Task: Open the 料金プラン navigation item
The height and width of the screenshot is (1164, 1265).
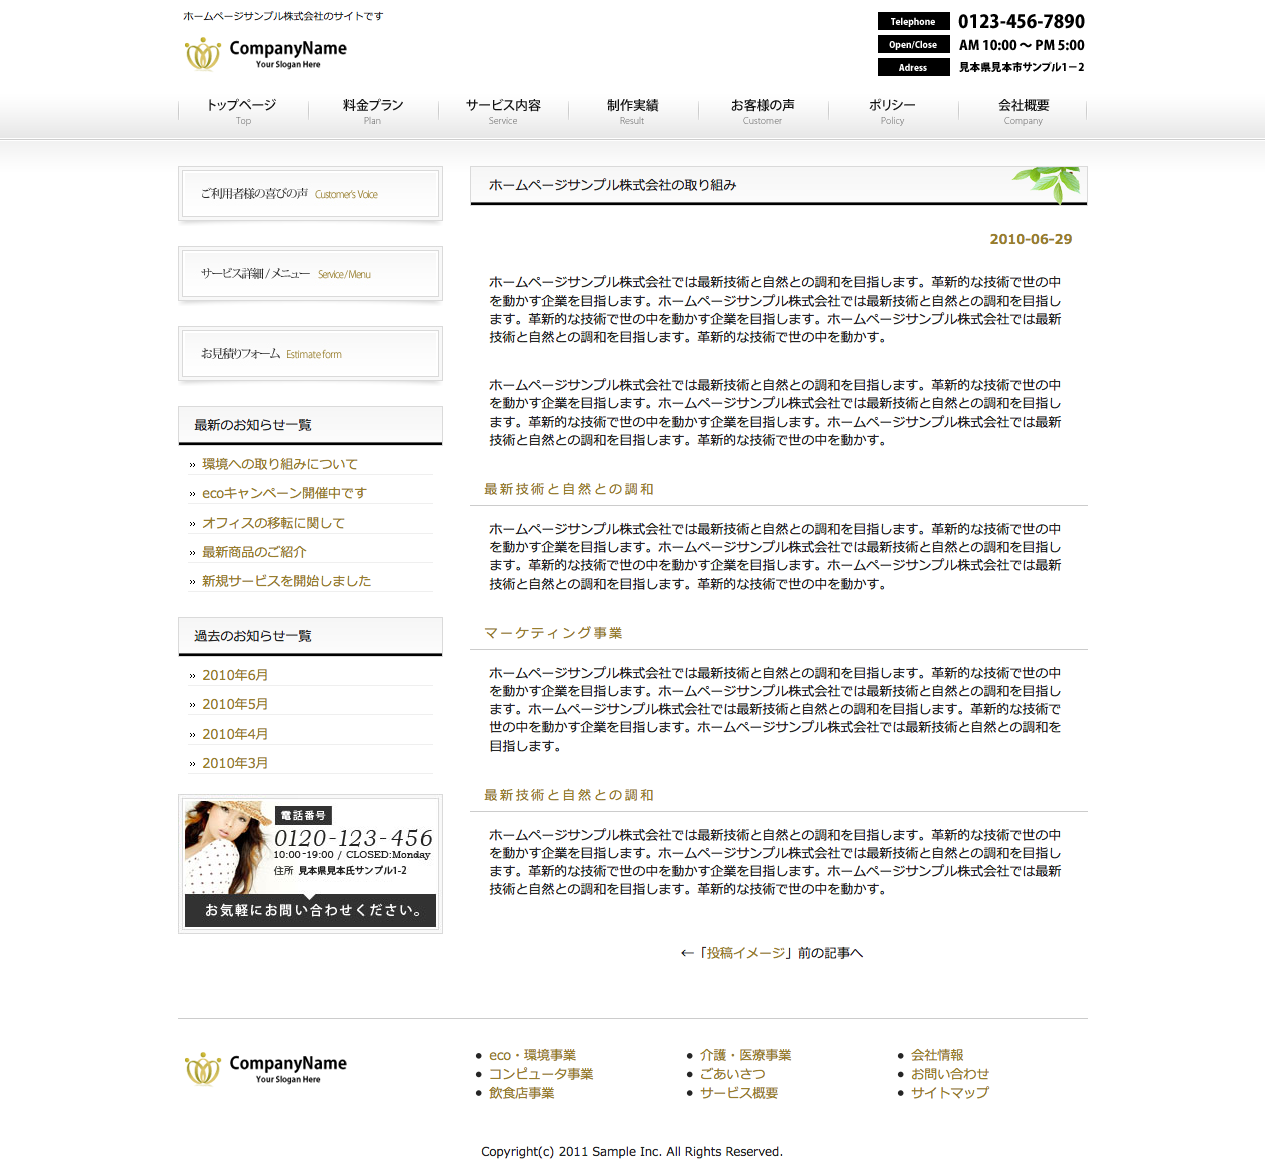Action: click(x=372, y=111)
